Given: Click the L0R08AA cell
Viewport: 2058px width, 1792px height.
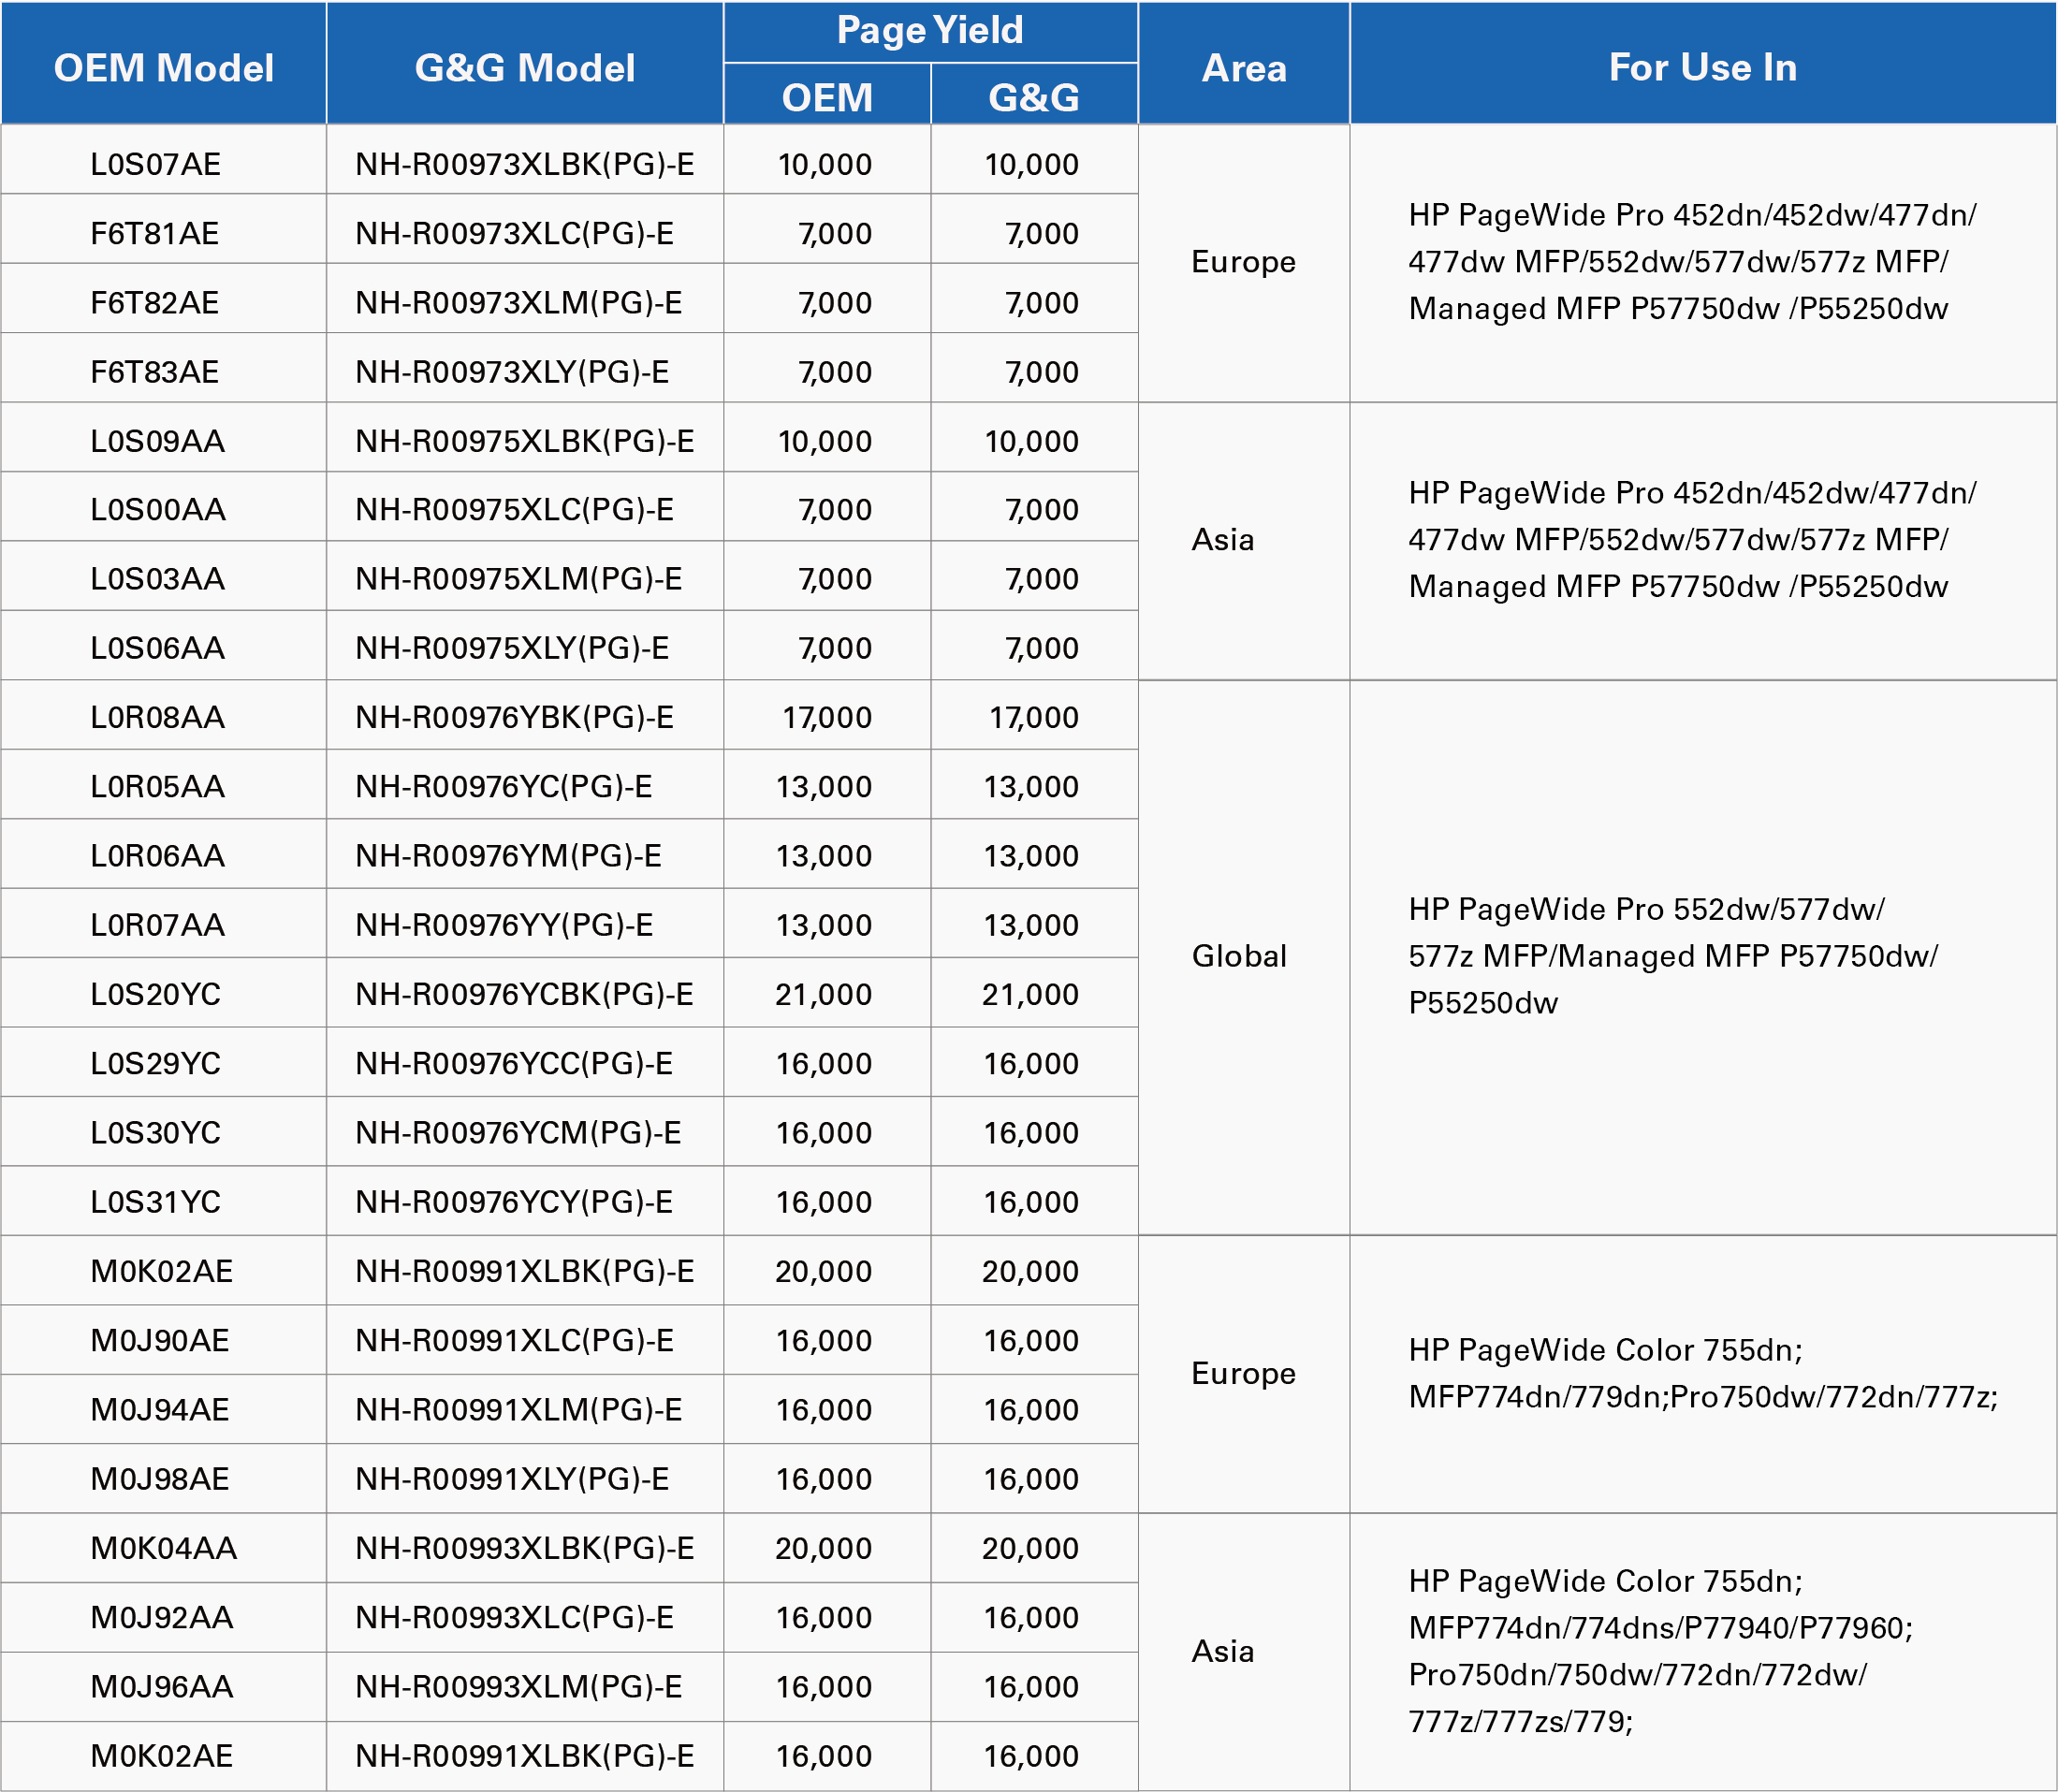Looking at the screenshot, I should [163, 714].
